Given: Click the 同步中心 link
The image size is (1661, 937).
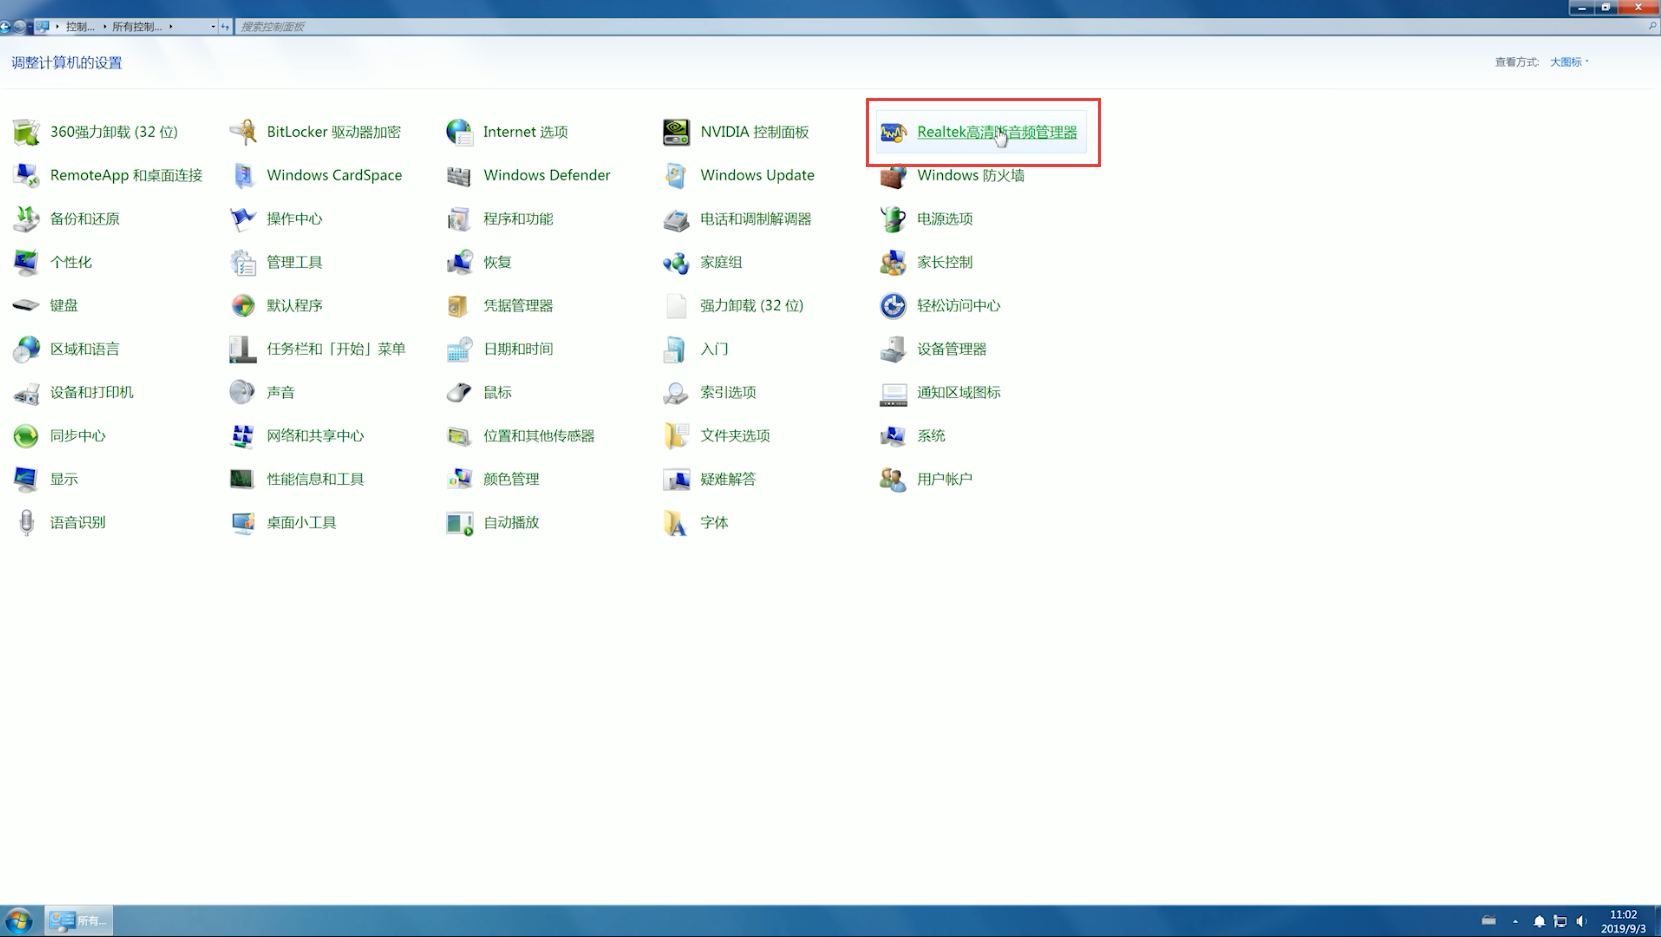Looking at the screenshot, I should [x=78, y=436].
